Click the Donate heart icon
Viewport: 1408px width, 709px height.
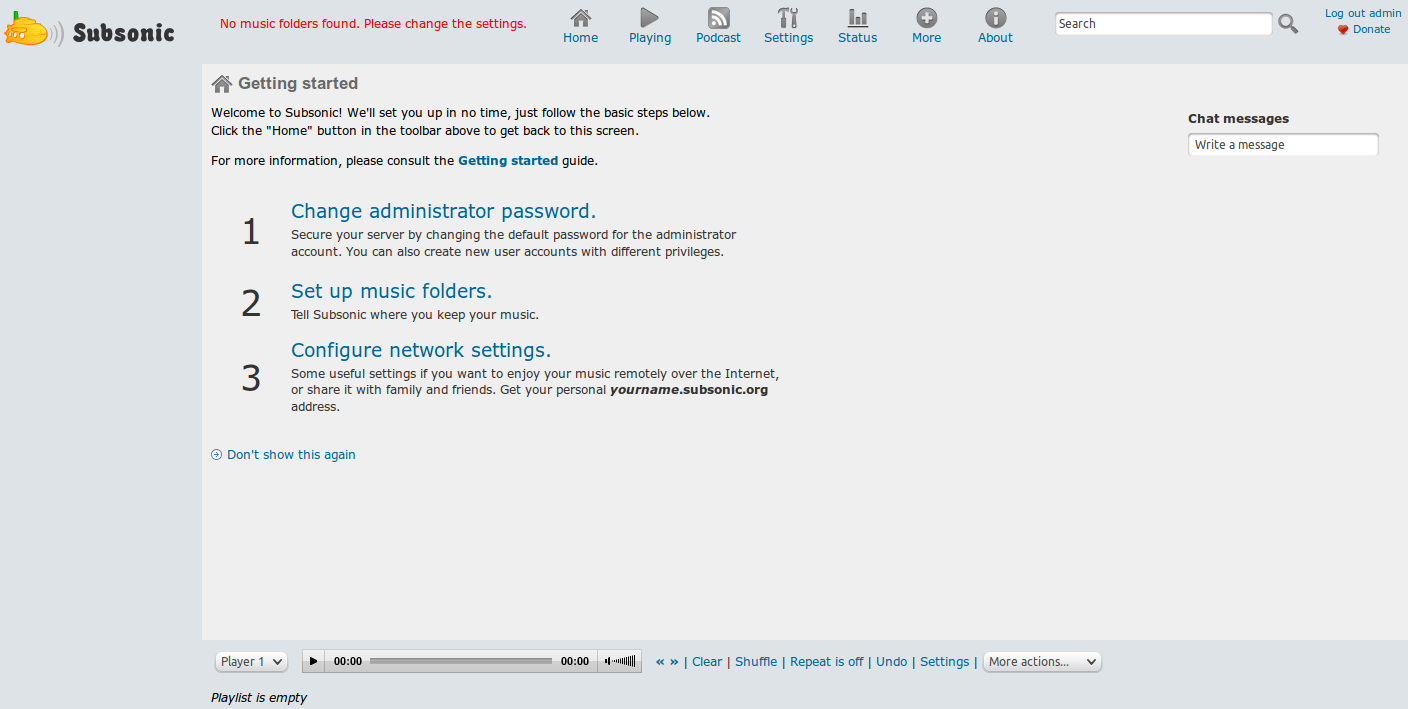tap(1343, 30)
